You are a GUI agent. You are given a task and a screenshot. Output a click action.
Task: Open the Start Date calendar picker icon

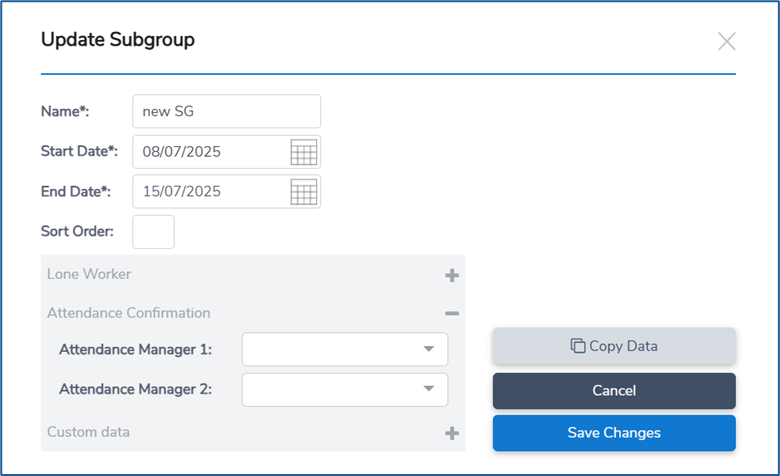coord(303,152)
